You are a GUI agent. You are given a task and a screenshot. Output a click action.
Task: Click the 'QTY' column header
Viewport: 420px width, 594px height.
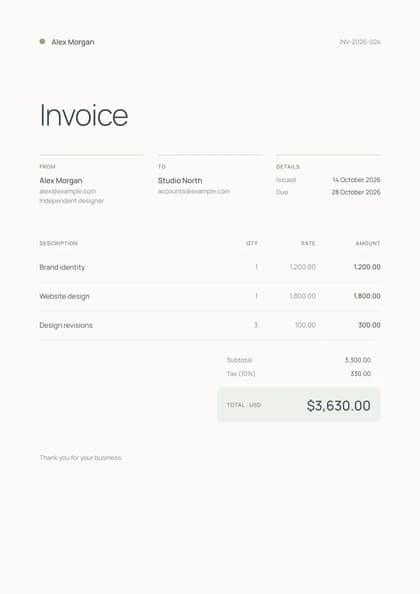[252, 243]
